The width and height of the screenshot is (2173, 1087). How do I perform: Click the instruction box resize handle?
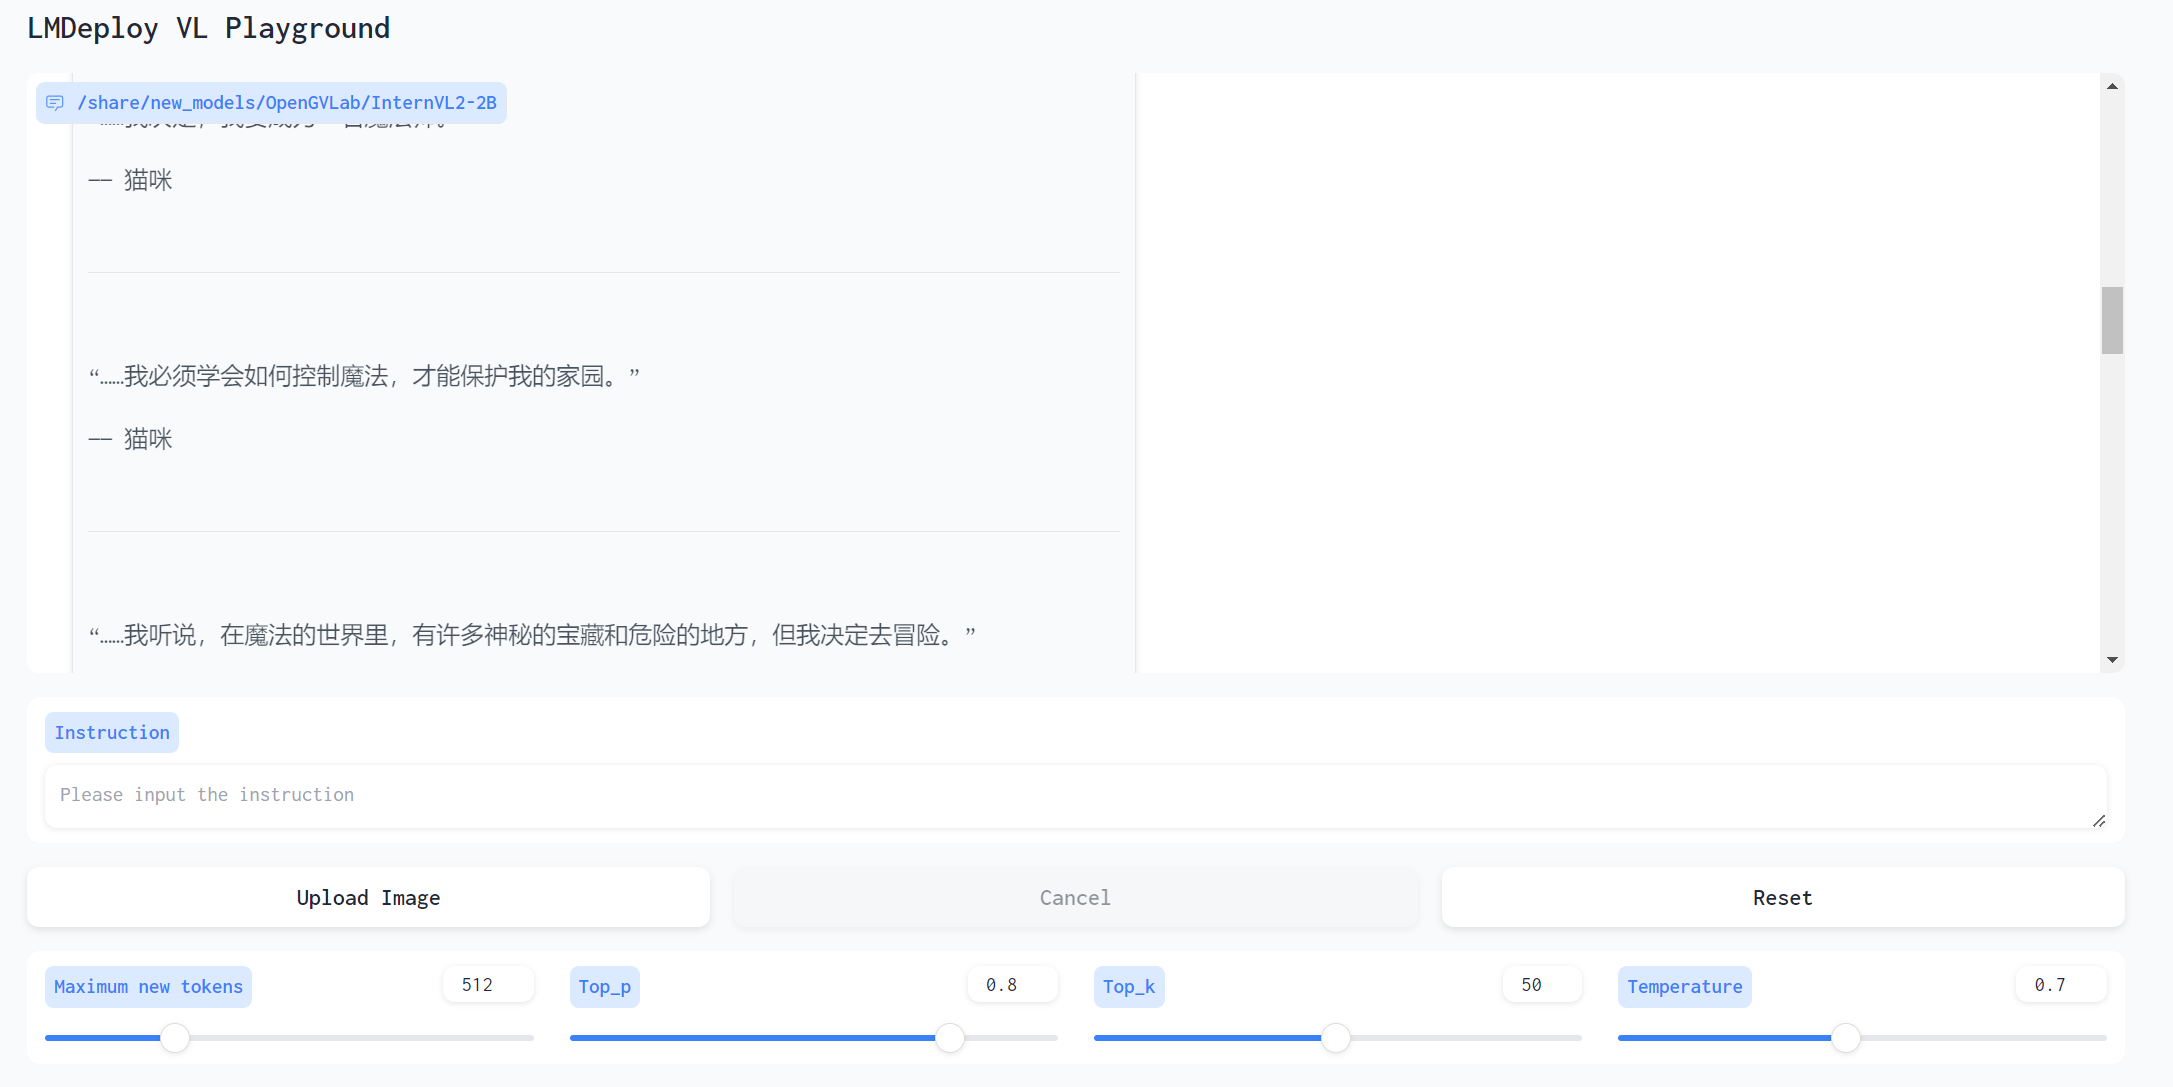tap(2099, 821)
